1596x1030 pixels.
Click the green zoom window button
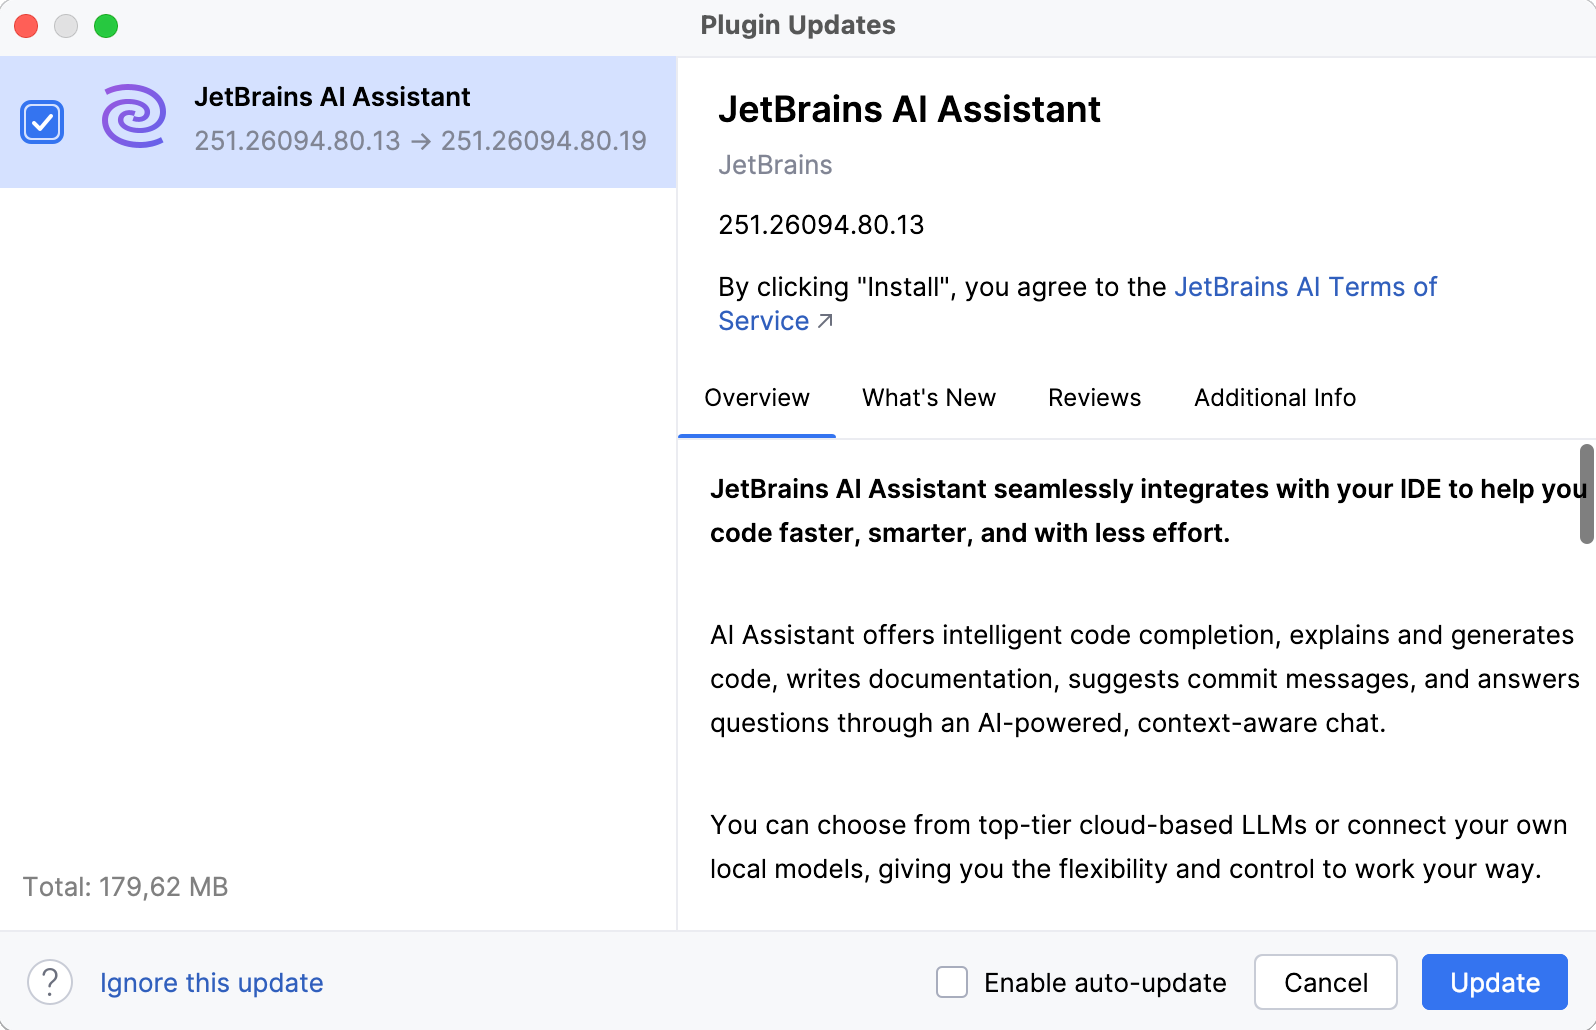(106, 26)
